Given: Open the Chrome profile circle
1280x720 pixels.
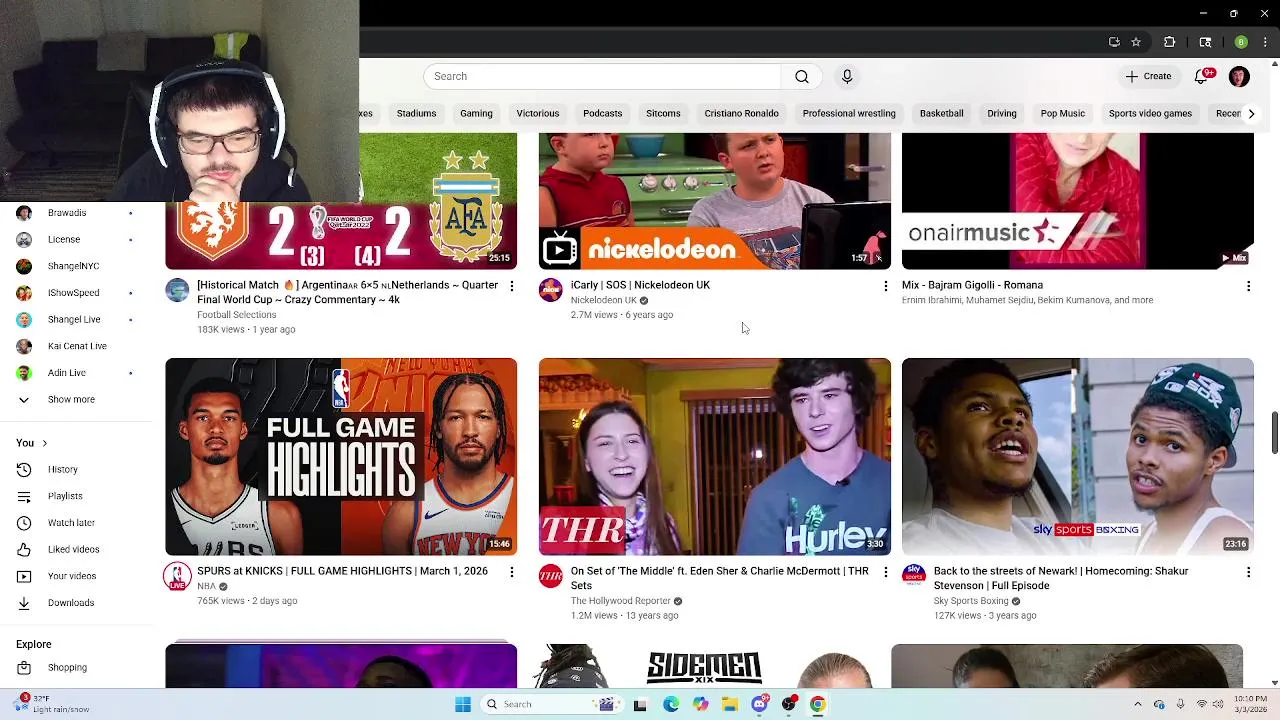Looking at the screenshot, I should pos(1241,42).
